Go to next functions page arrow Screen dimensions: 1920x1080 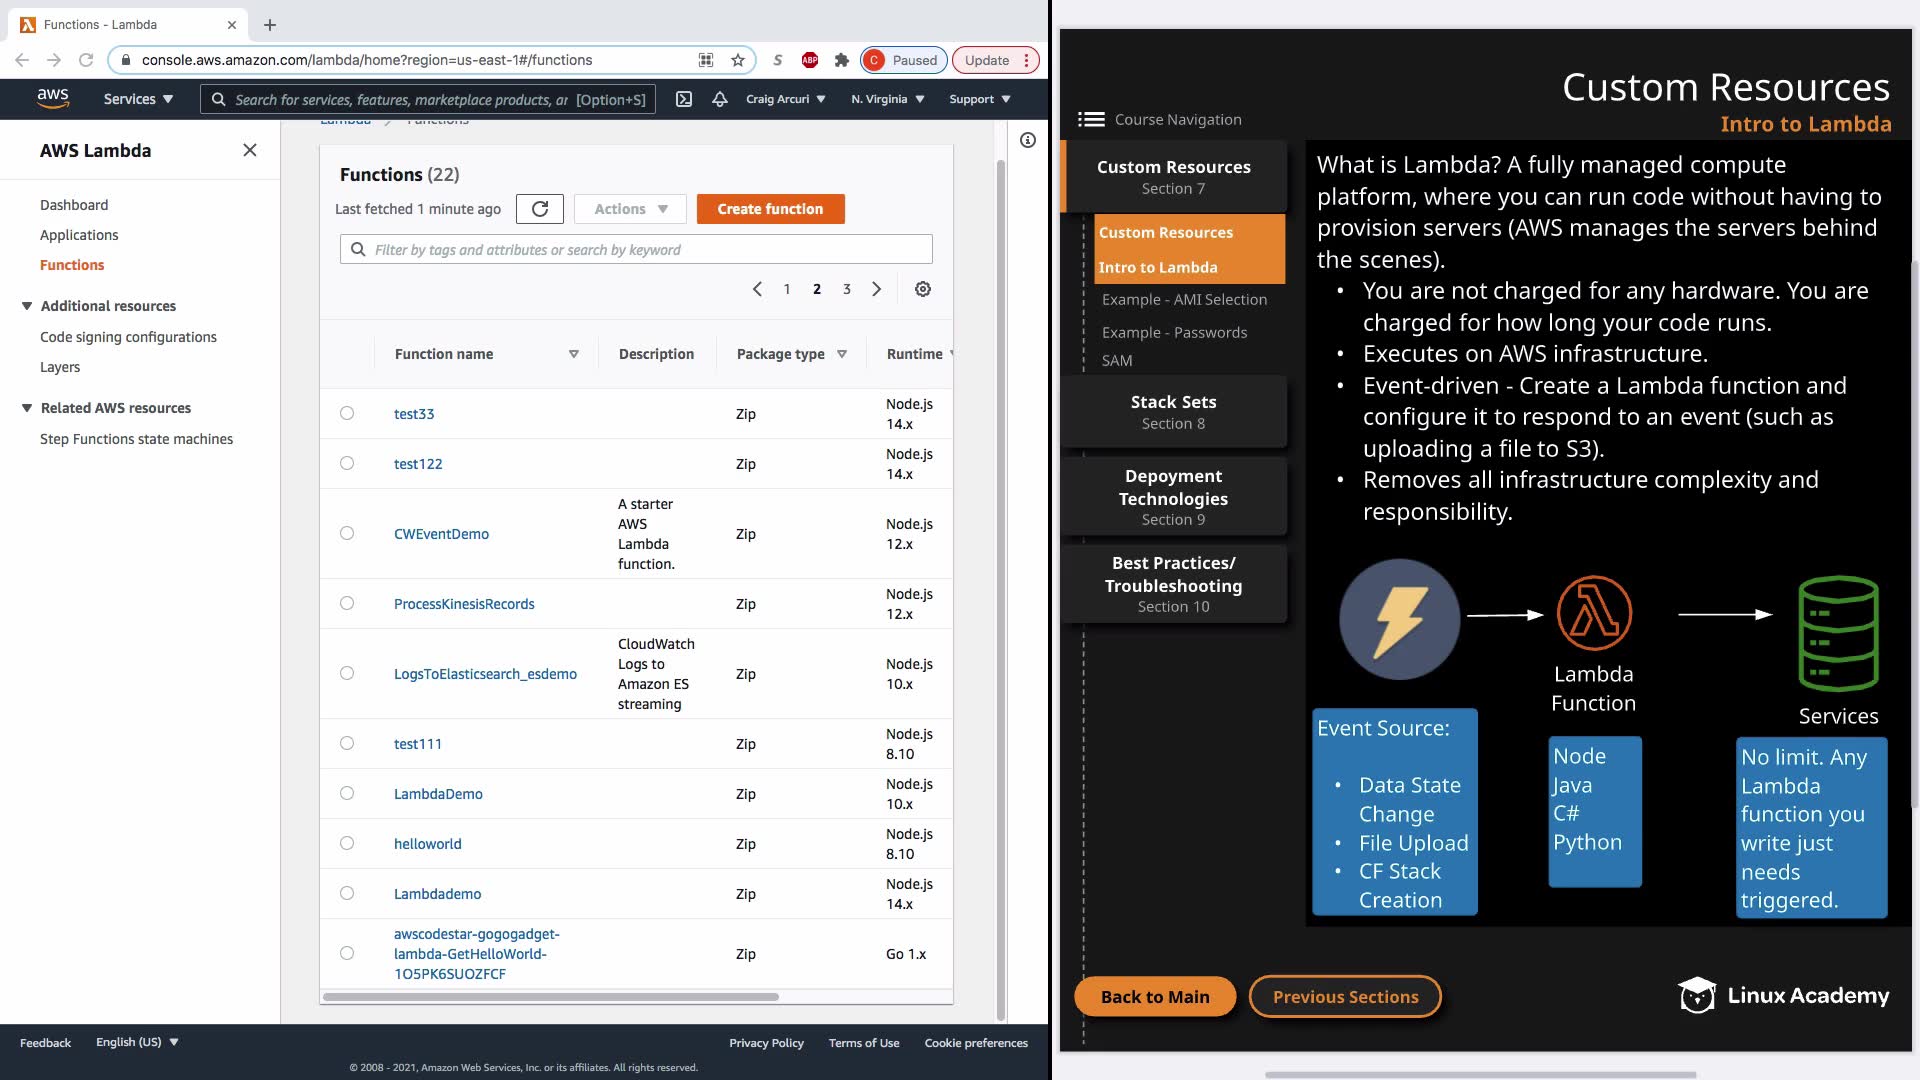877,289
